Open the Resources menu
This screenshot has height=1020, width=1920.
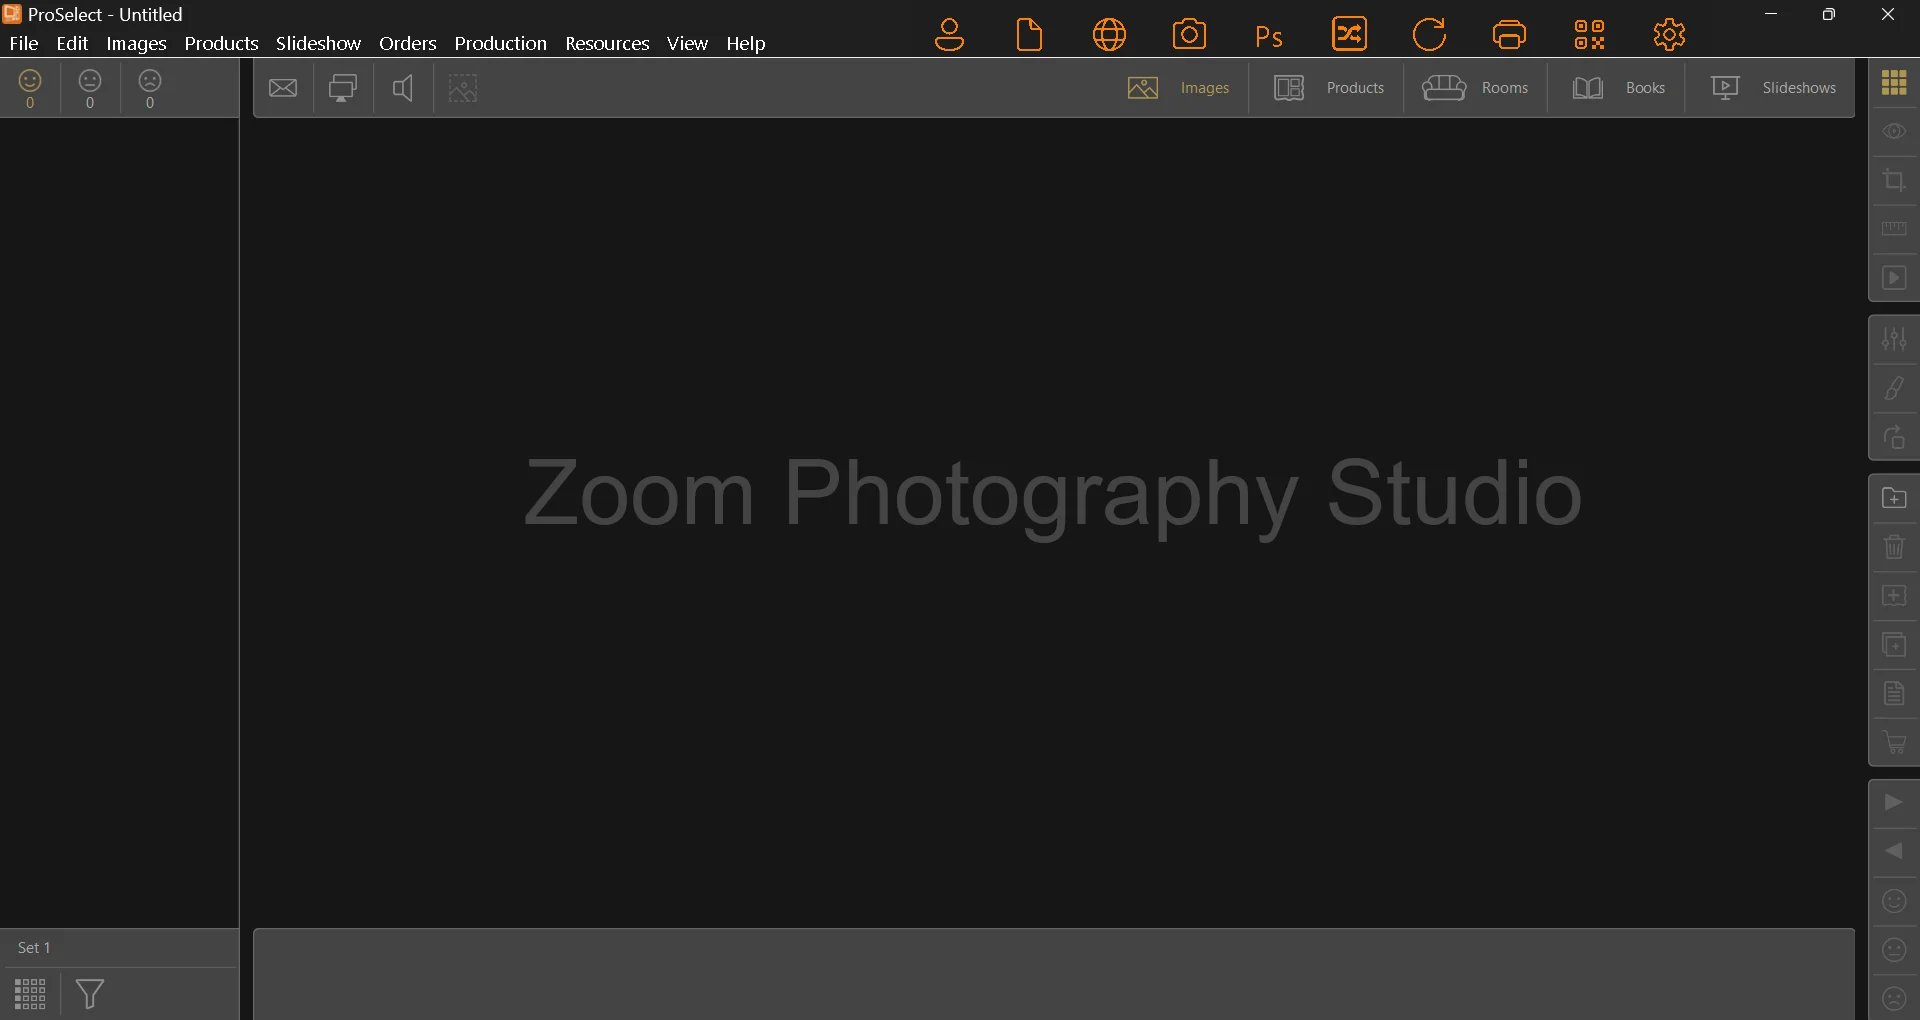(x=607, y=43)
